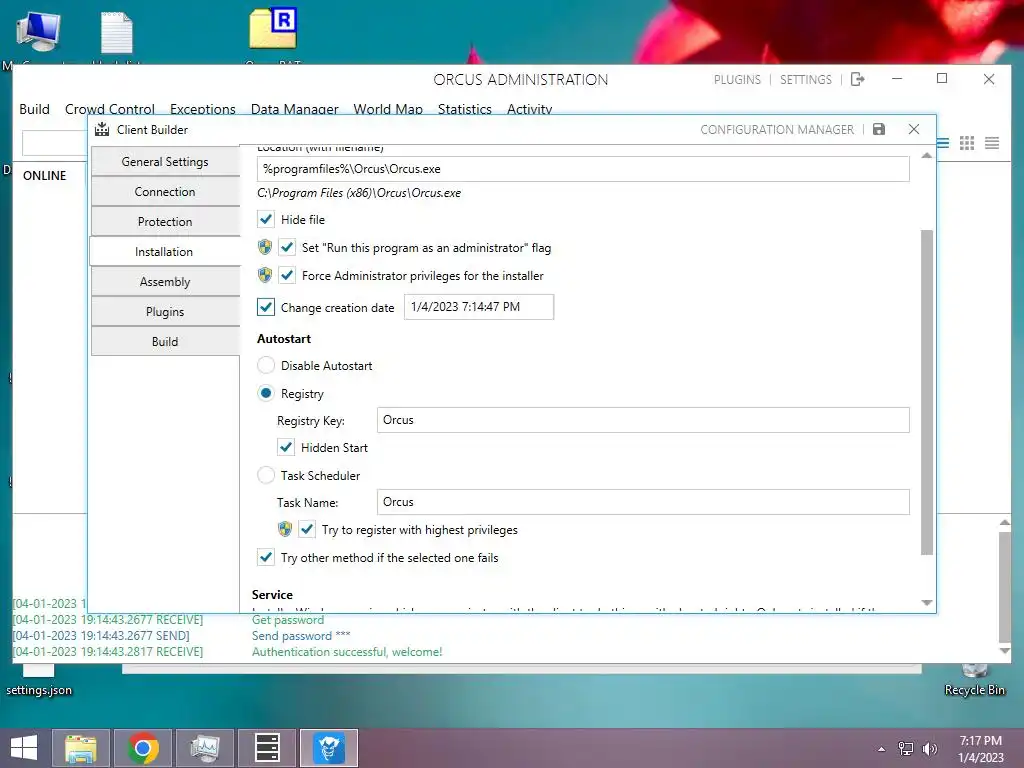Click the Orcus taskbar icon
1024x768 pixels.
(329, 748)
